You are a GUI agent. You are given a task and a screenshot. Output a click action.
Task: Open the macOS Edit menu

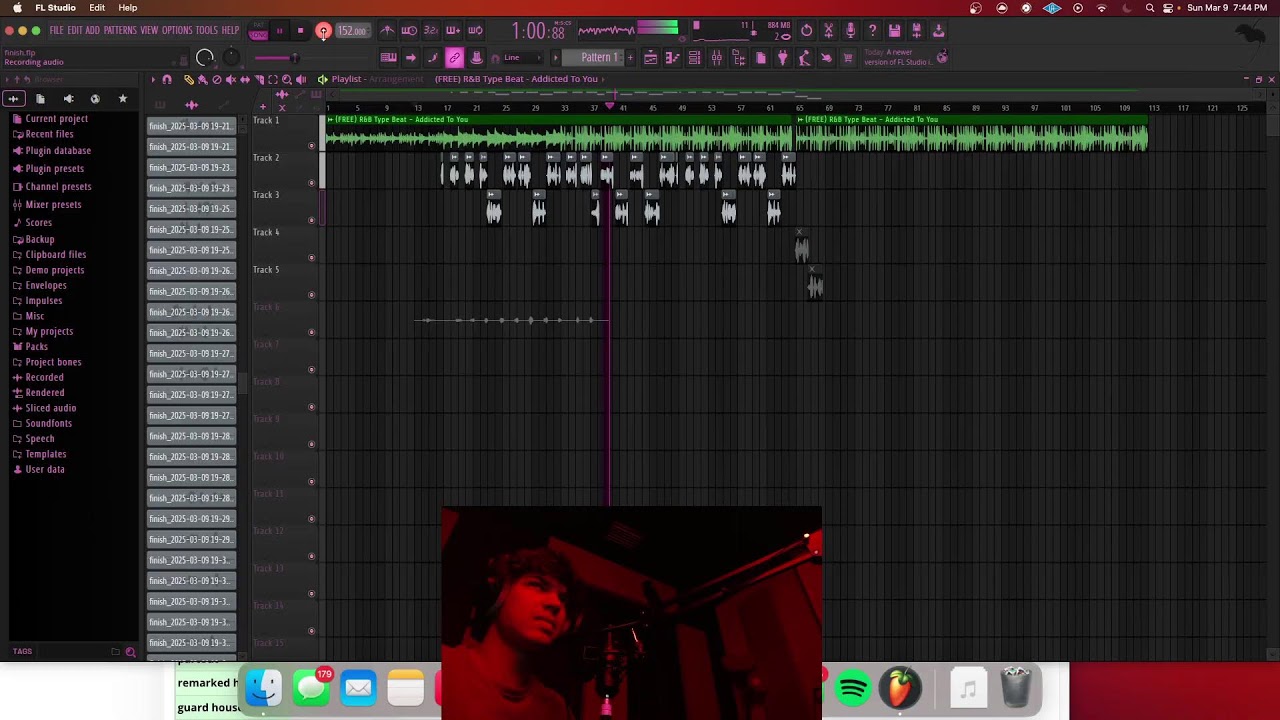97,8
